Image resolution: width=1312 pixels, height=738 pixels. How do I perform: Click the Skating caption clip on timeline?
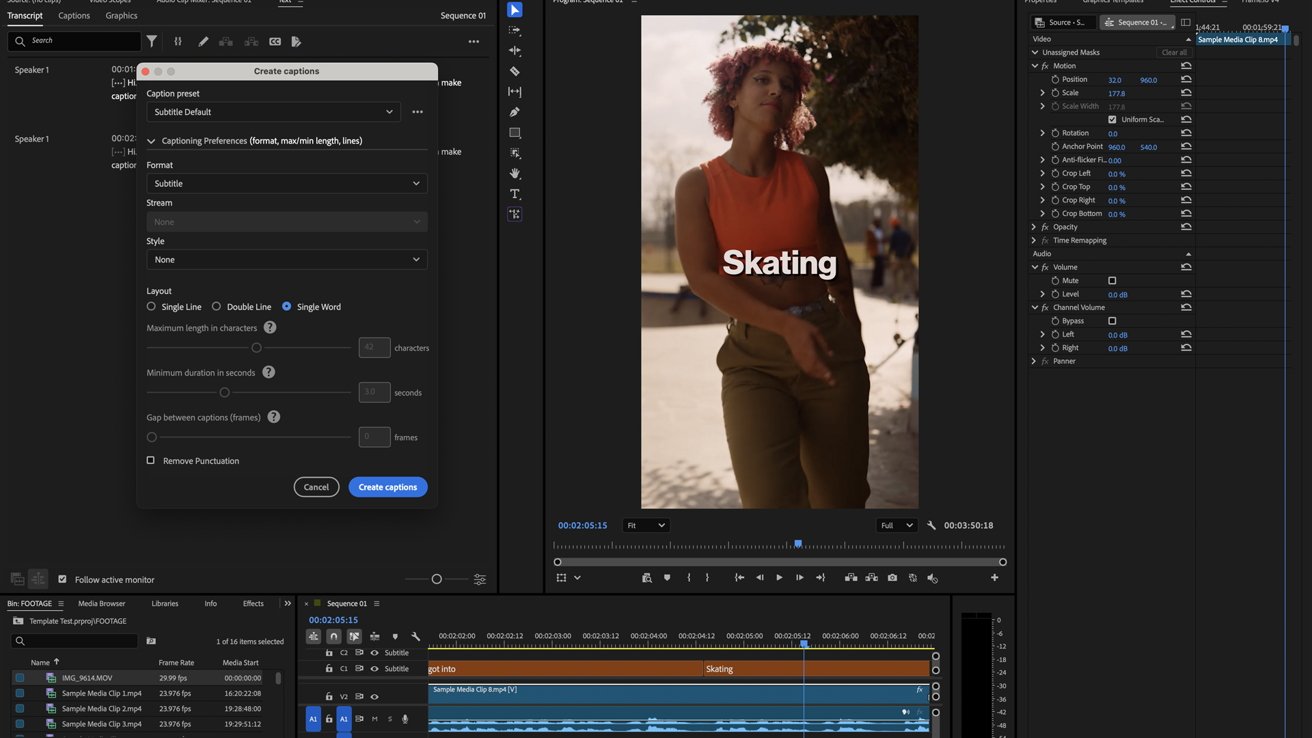pyautogui.click(x=816, y=669)
